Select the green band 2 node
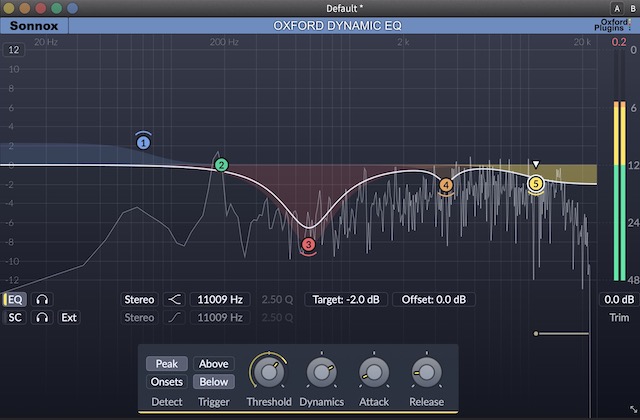Viewport: 640px width, 420px height. pos(221,165)
